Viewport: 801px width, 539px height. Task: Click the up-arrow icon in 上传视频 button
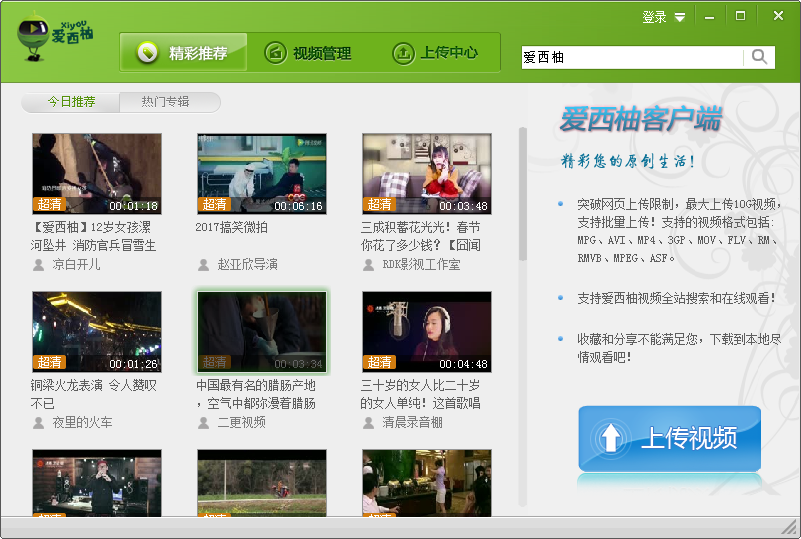(x=610, y=438)
